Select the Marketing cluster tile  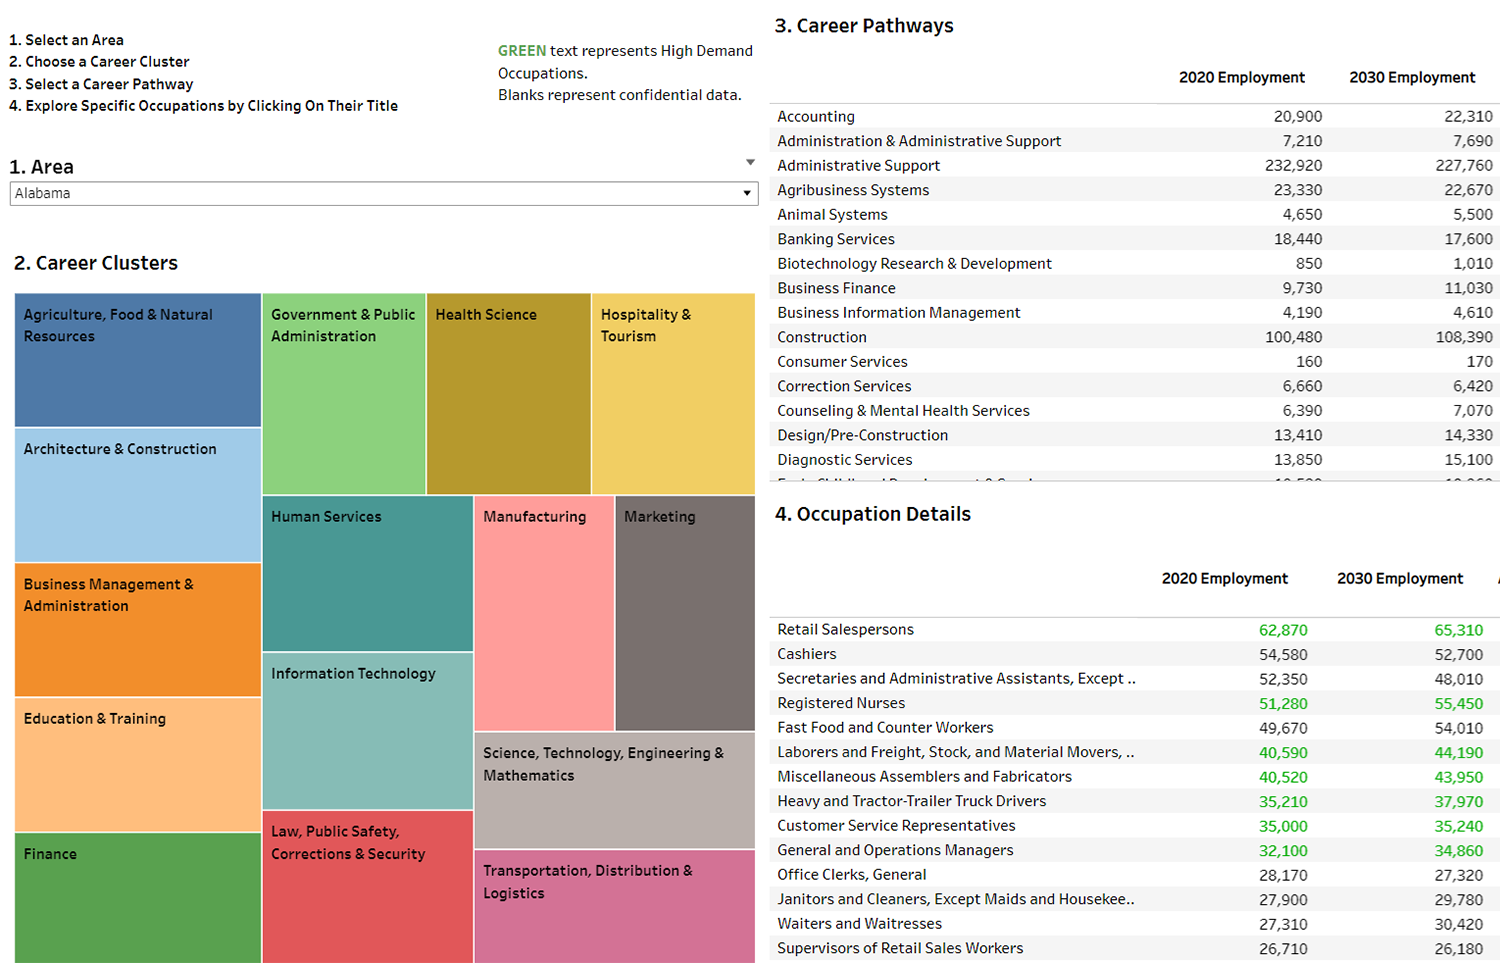click(685, 613)
